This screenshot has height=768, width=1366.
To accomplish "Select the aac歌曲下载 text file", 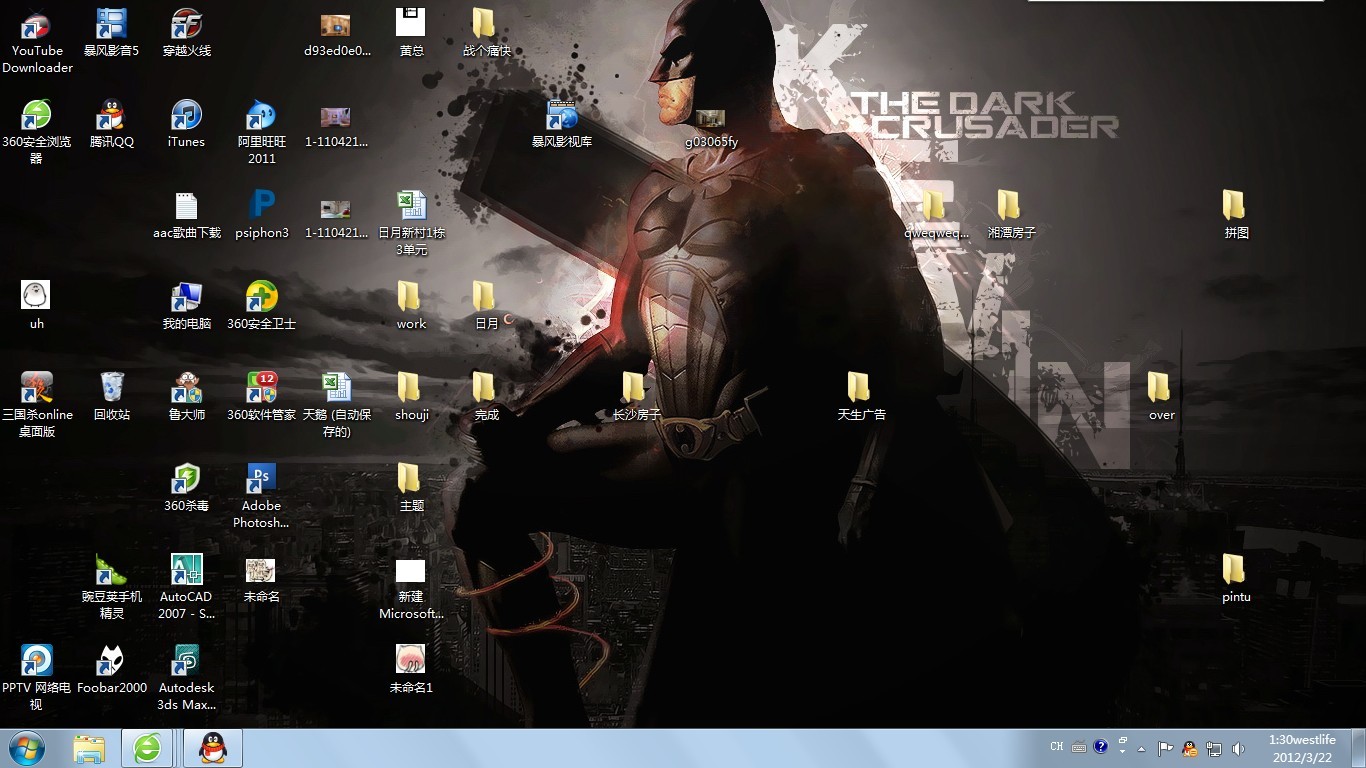I will [187, 215].
